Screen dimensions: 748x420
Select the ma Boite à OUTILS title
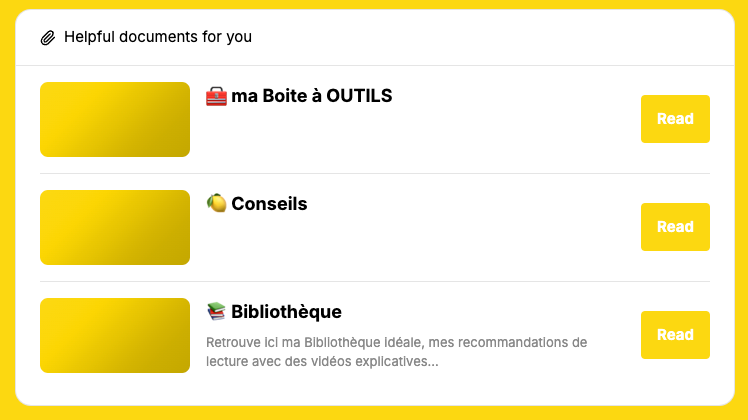(x=312, y=96)
